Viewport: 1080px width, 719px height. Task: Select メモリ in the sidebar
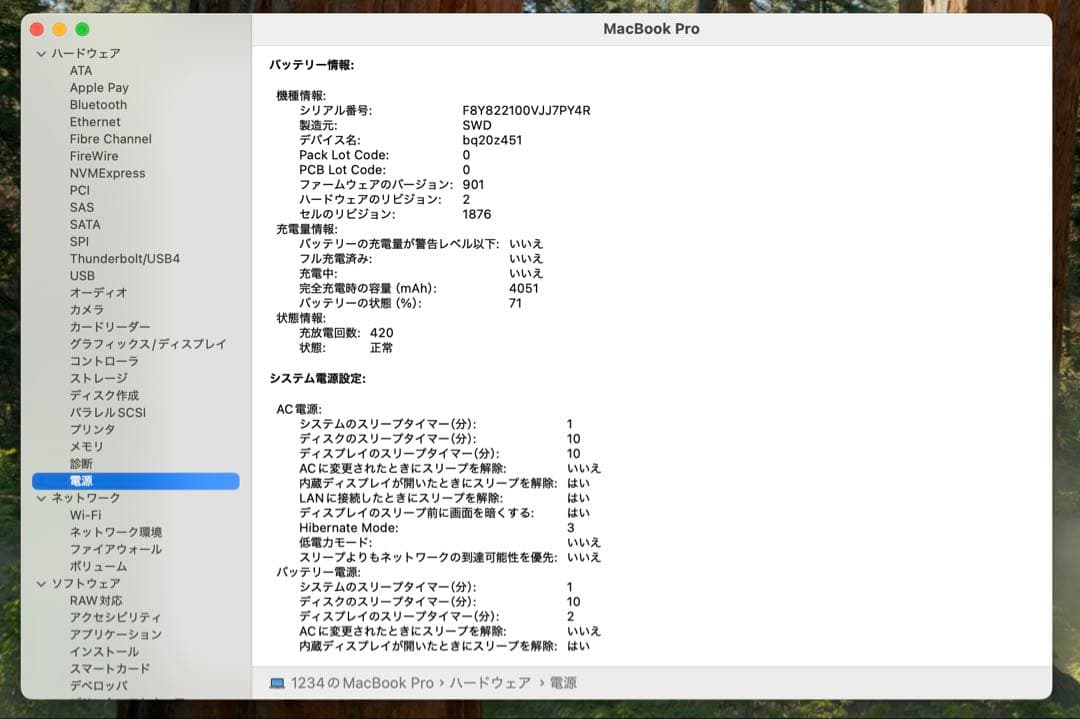[x=86, y=447]
